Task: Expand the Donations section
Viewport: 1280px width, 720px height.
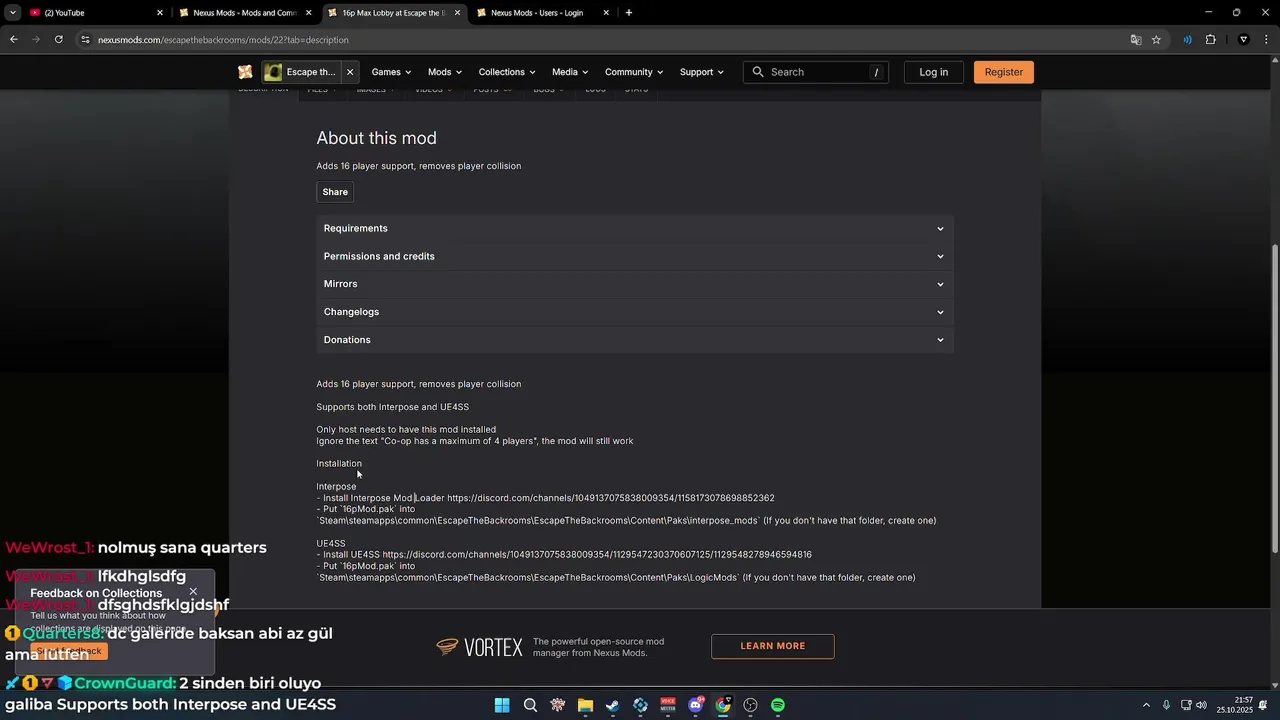Action: 634,340
